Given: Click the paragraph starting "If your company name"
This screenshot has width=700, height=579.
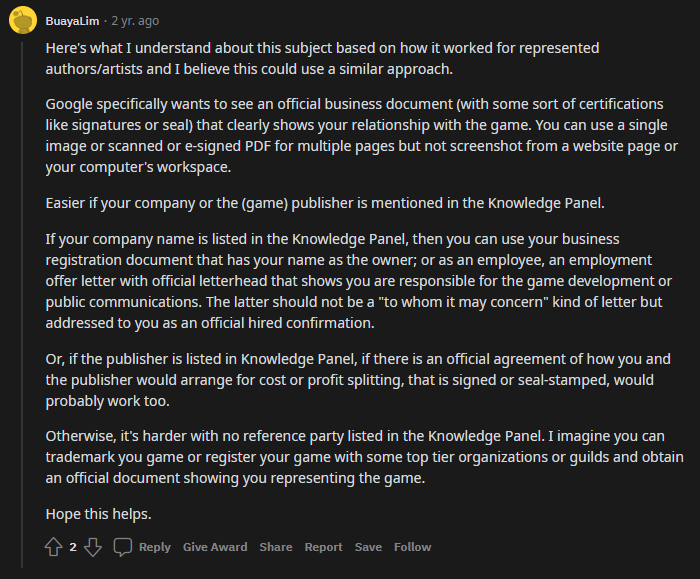Looking at the screenshot, I should click(x=358, y=281).
